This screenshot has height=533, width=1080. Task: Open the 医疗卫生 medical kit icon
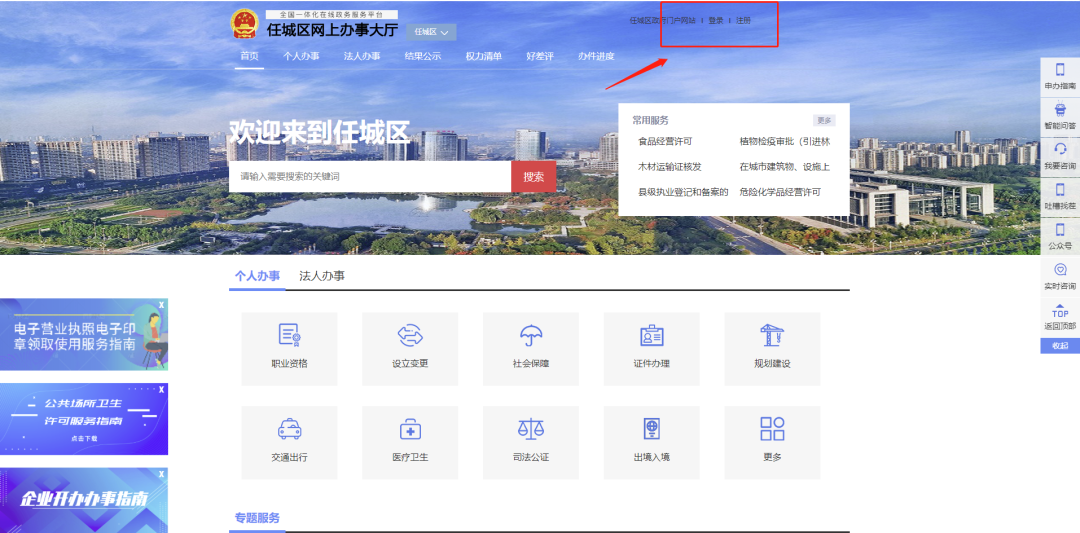[x=410, y=429]
